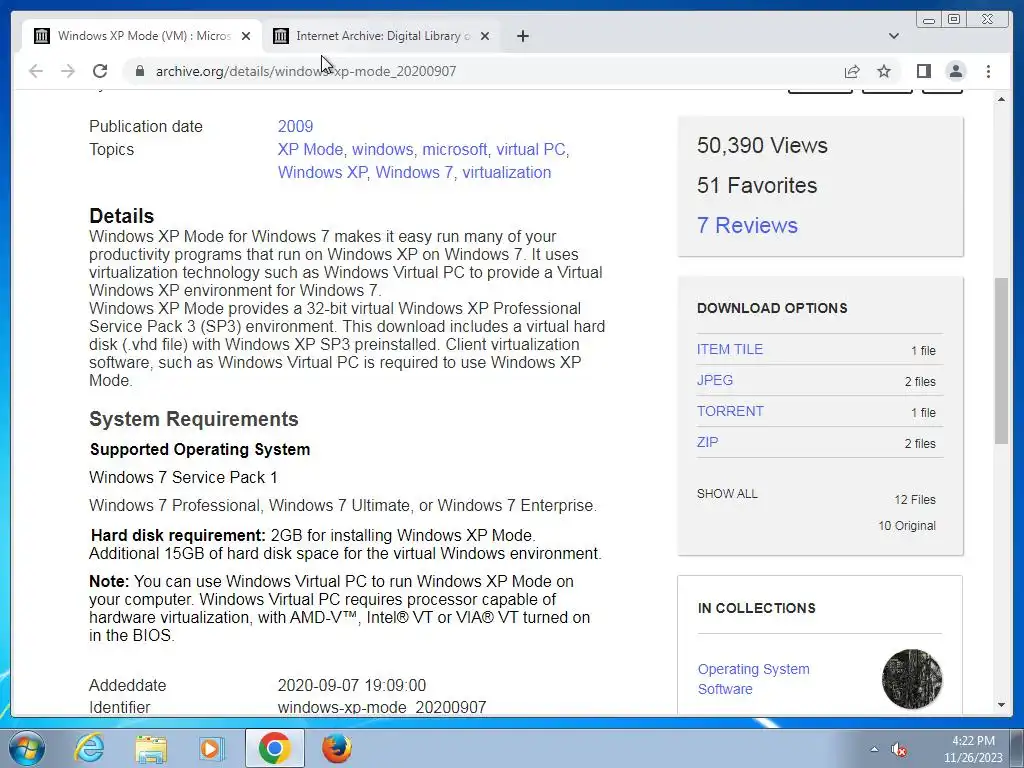Close the Internet Archive: Digital Library tab
Screen dimensions: 1024x768
[x=485, y=36]
